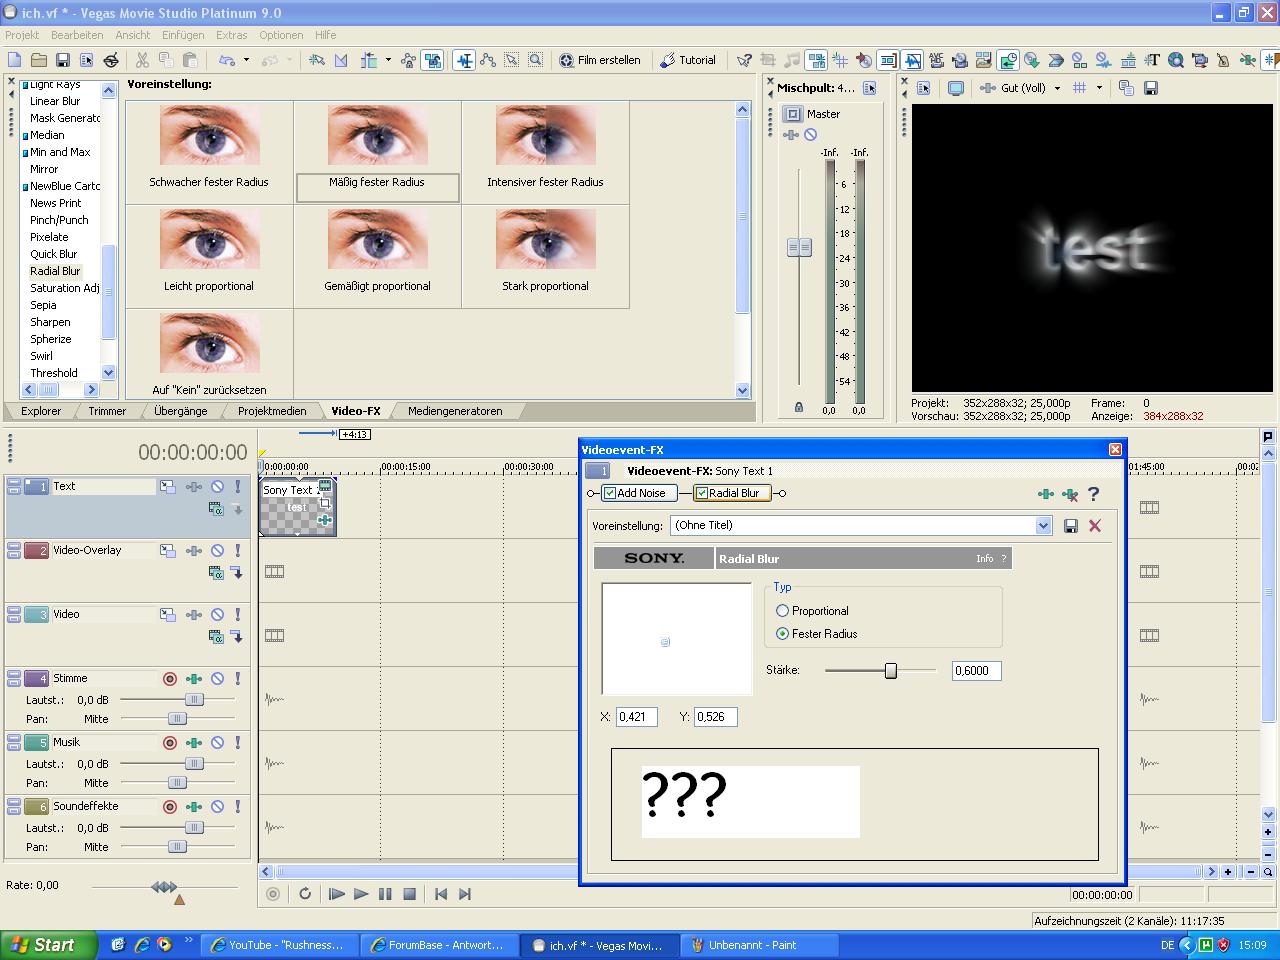Toggle the Add Noise effect checkbox
This screenshot has height=960, width=1280.
pyautogui.click(x=610, y=493)
